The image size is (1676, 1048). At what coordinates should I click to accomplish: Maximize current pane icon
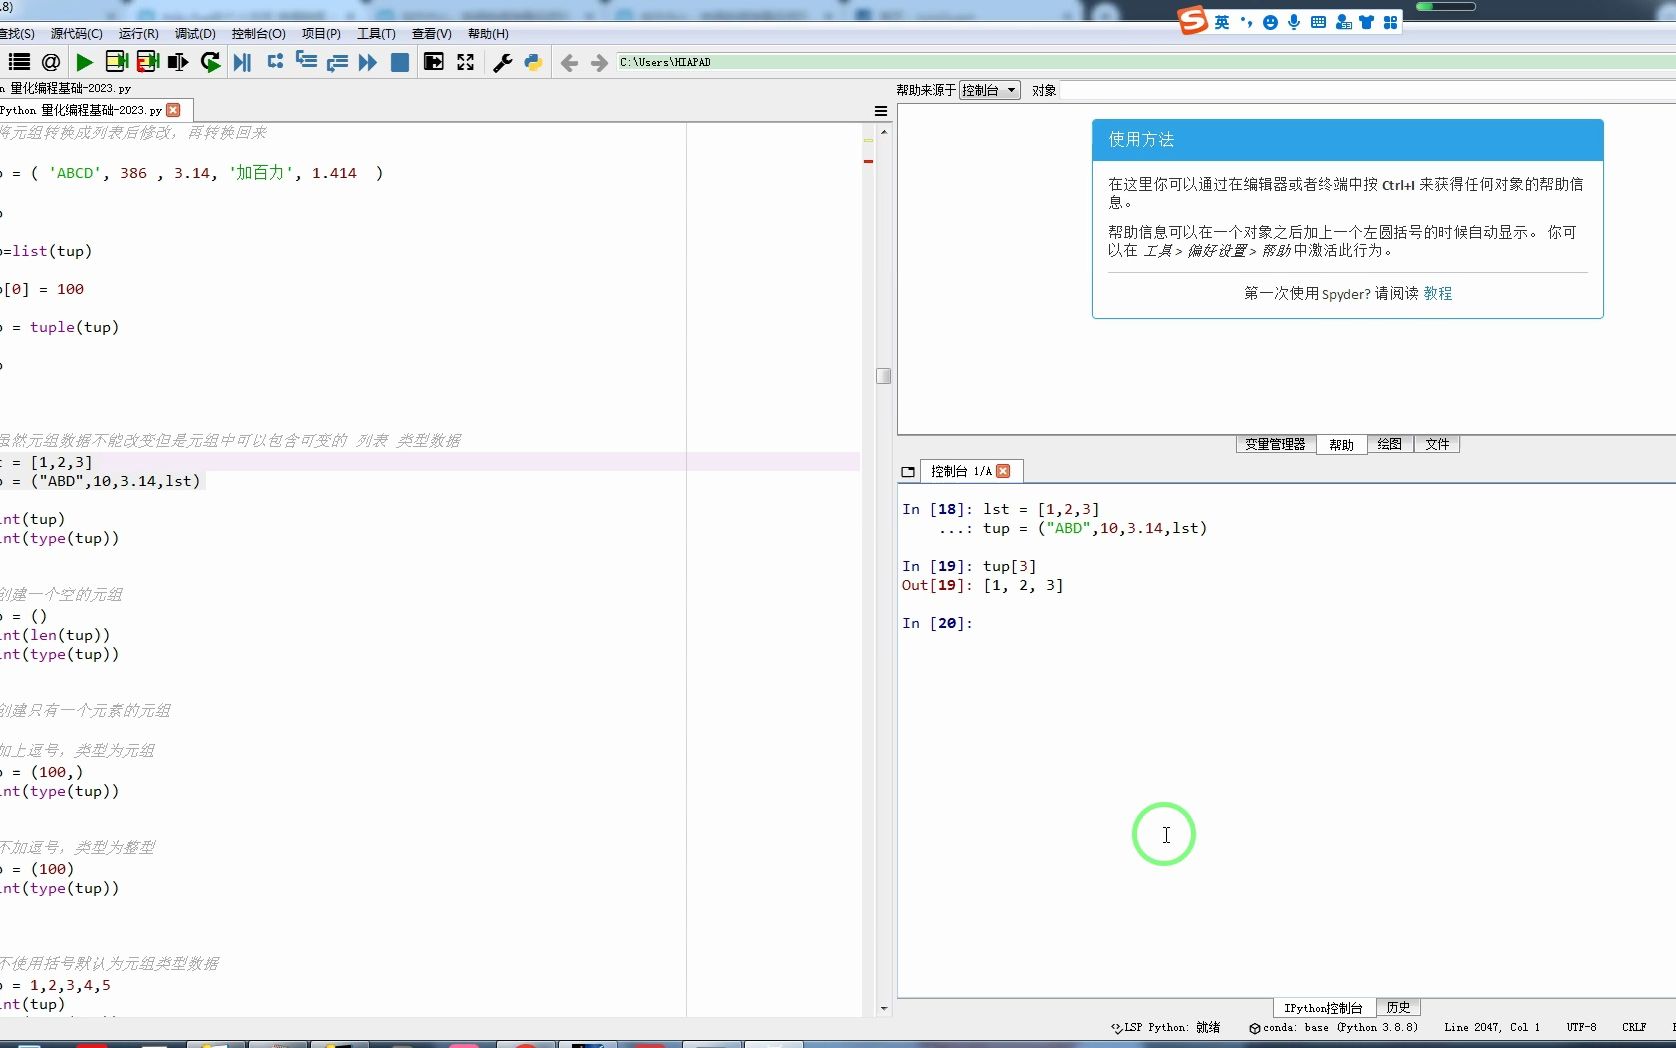(434, 62)
